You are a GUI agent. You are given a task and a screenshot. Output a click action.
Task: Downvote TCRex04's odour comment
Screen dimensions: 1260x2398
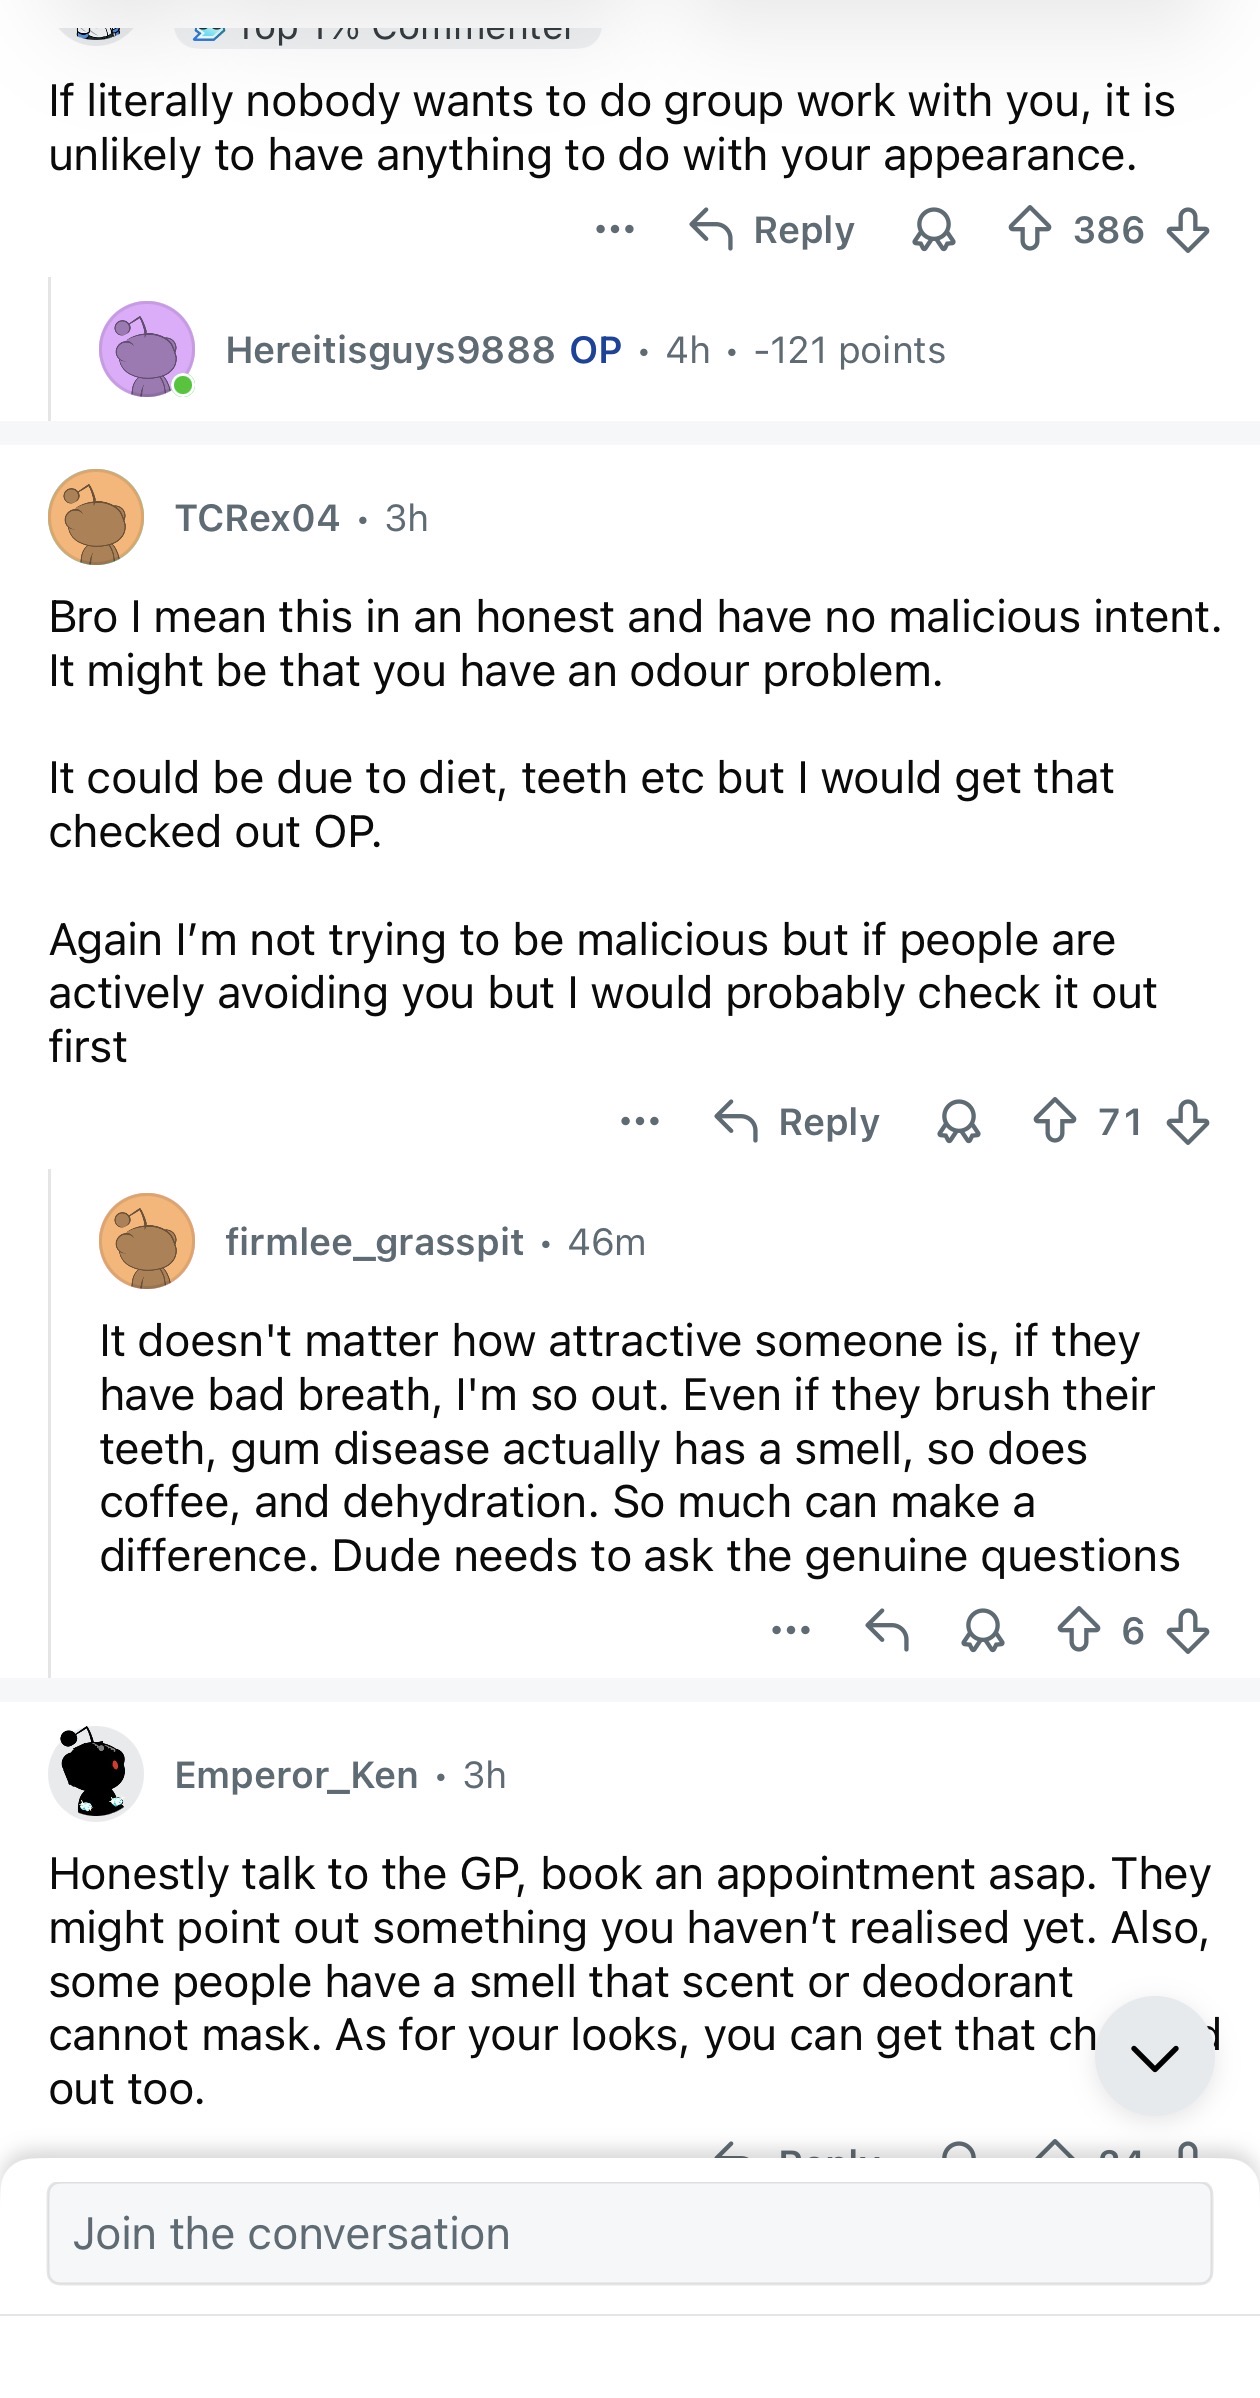1188,1122
